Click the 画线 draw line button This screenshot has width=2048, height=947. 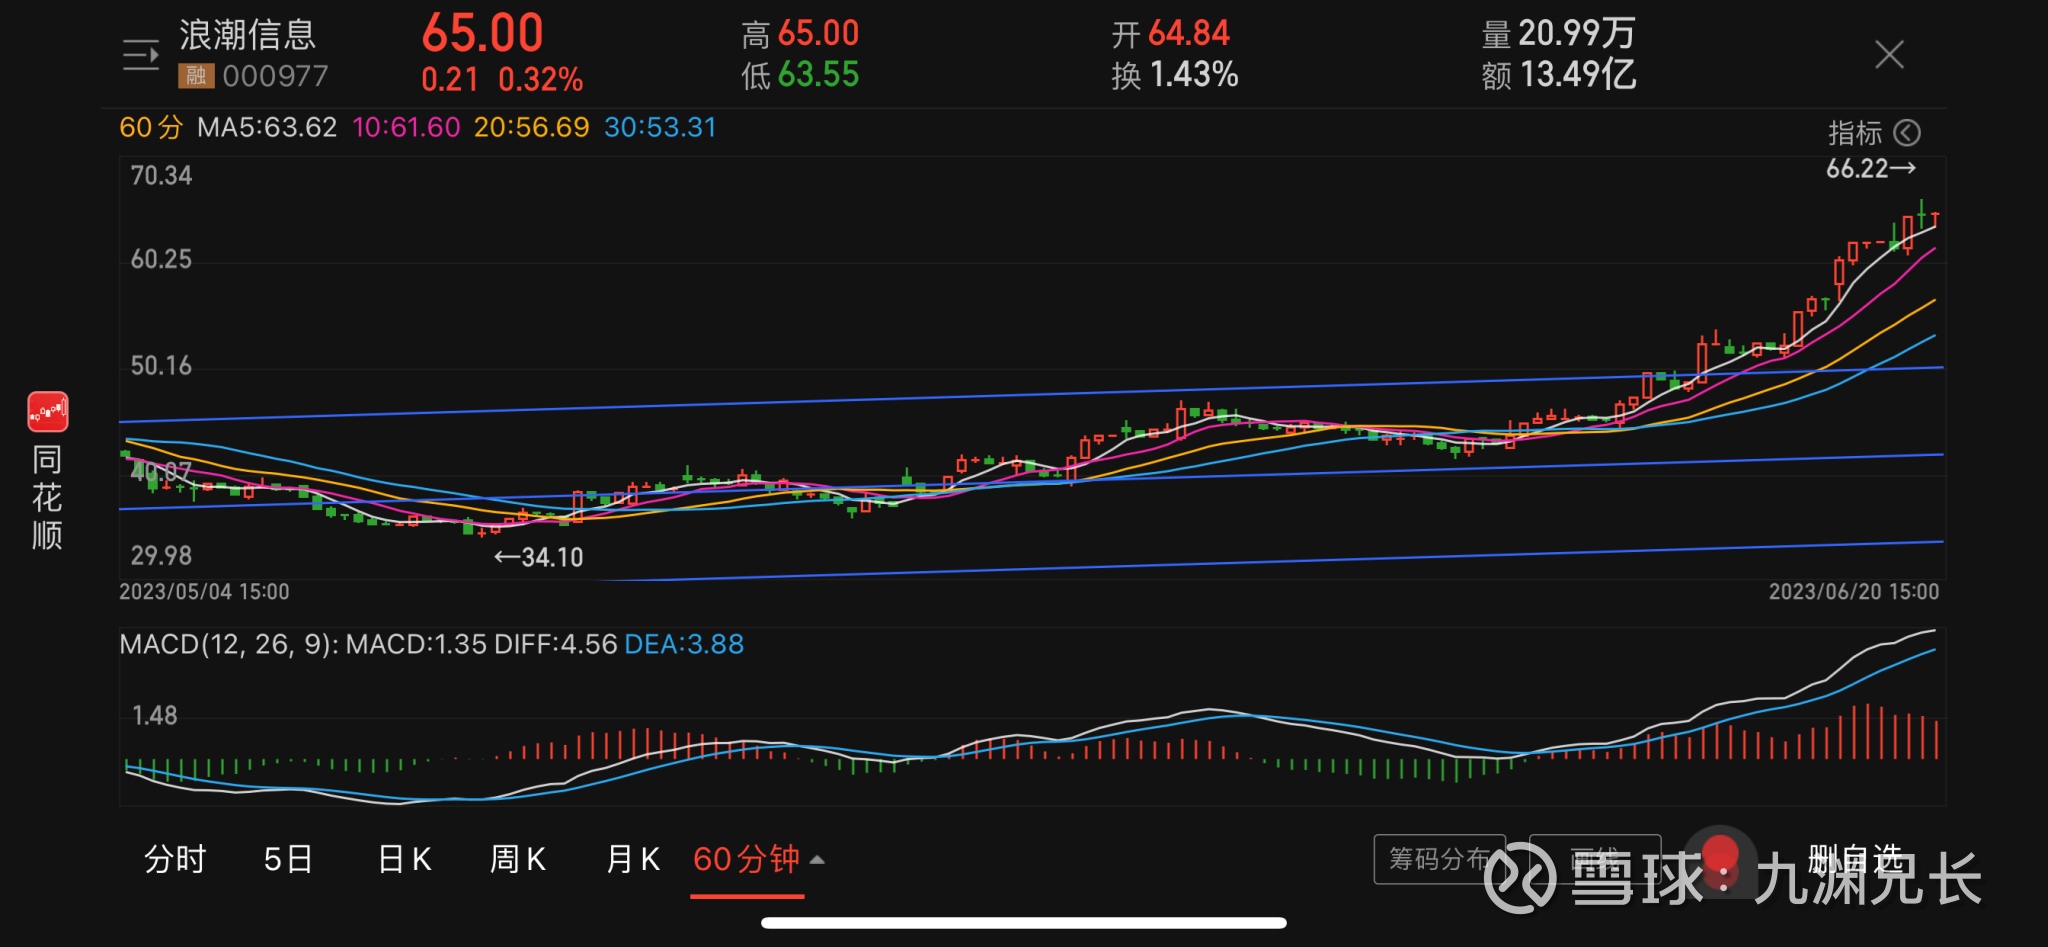click(x=1594, y=859)
